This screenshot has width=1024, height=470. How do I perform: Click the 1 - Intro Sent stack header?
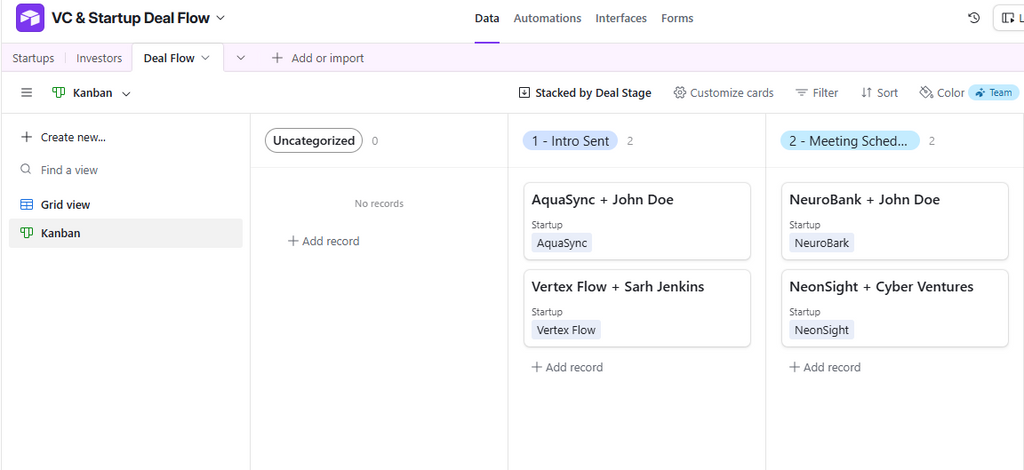coord(570,140)
